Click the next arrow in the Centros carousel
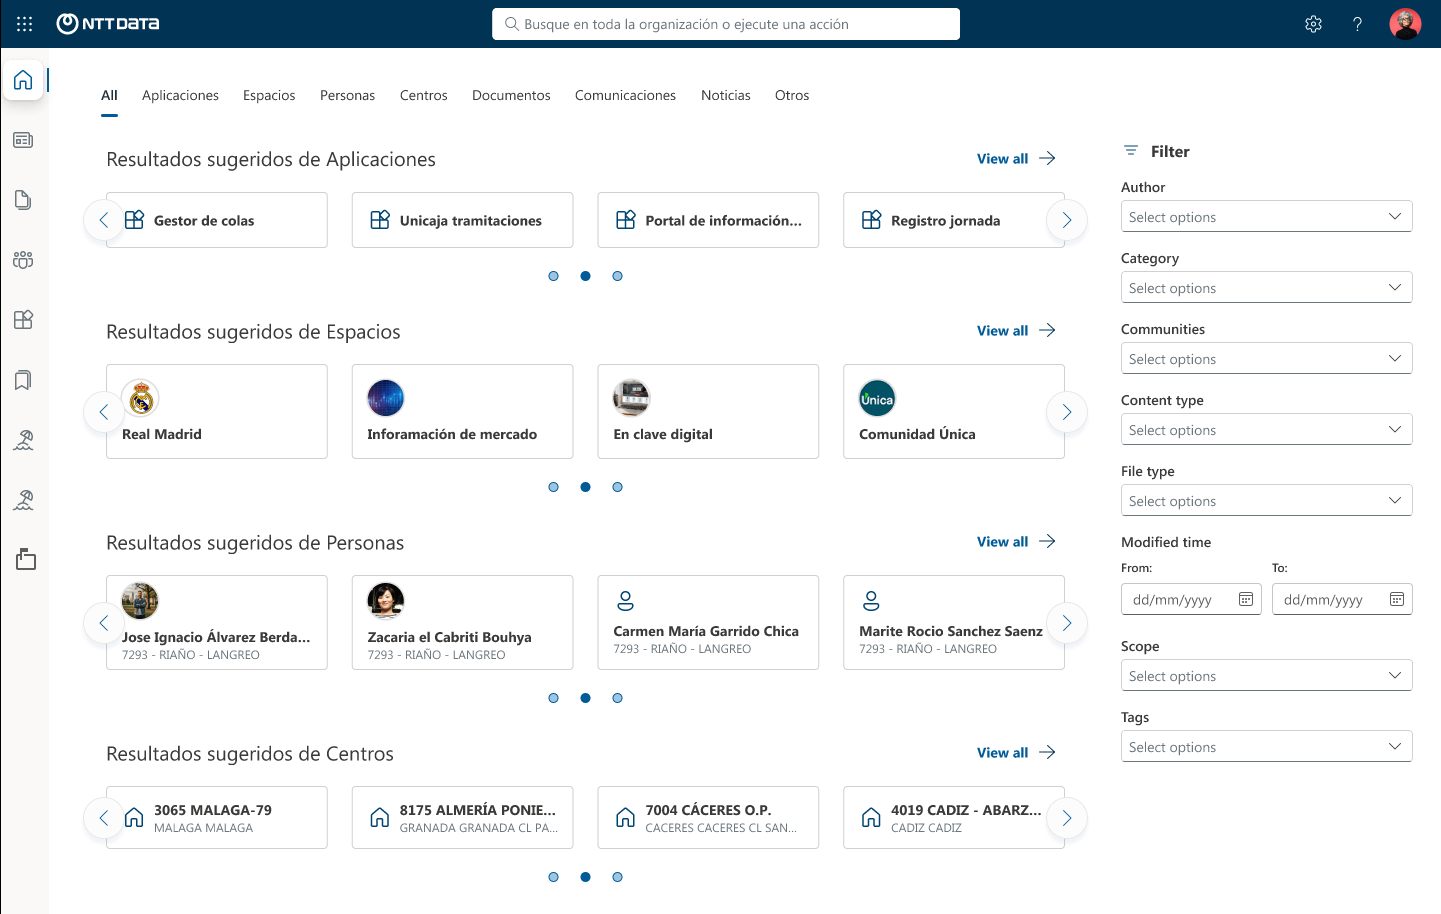This screenshot has height=914, width=1441. pyautogui.click(x=1066, y=818)
